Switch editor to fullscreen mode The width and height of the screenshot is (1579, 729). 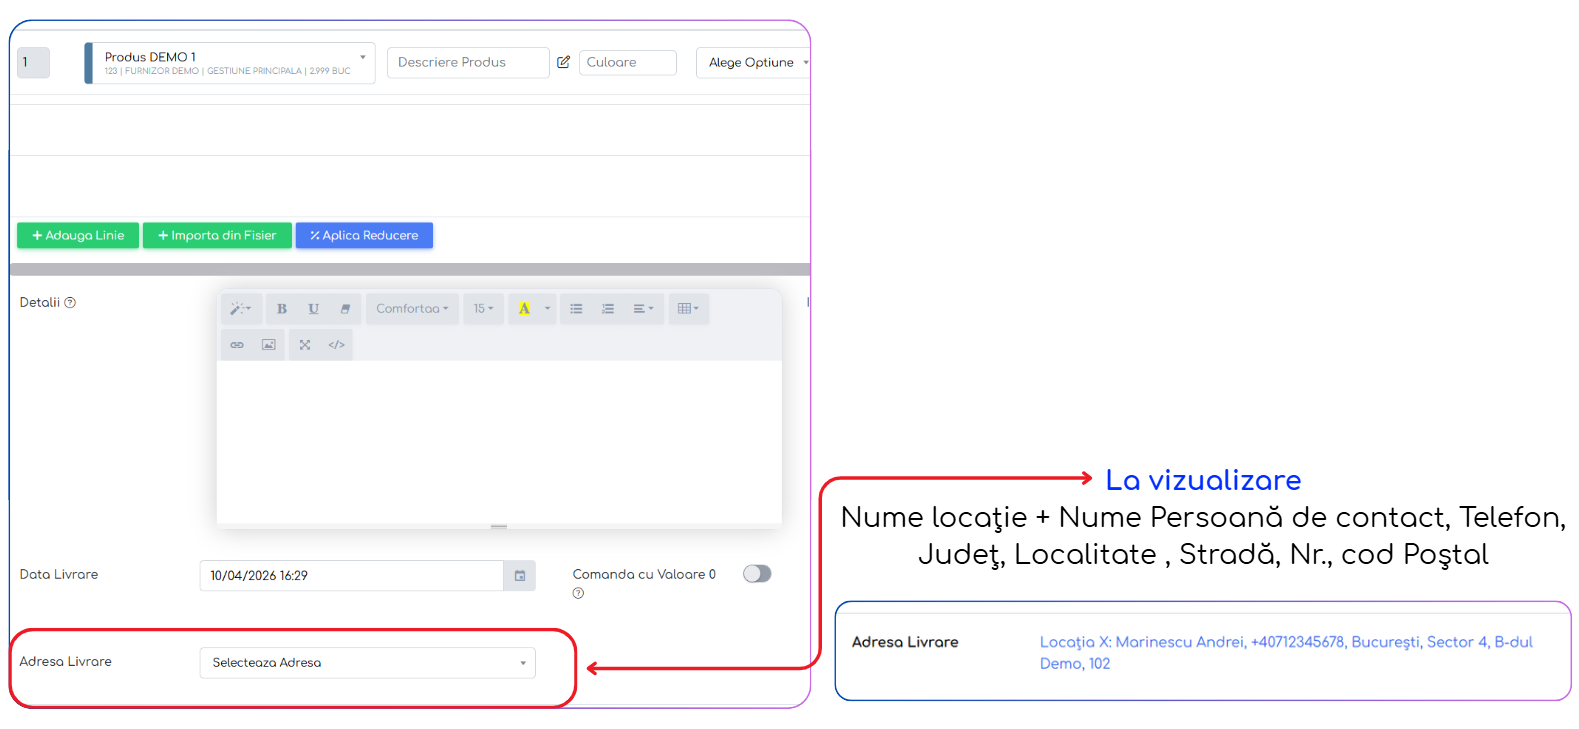coord(305,345)
